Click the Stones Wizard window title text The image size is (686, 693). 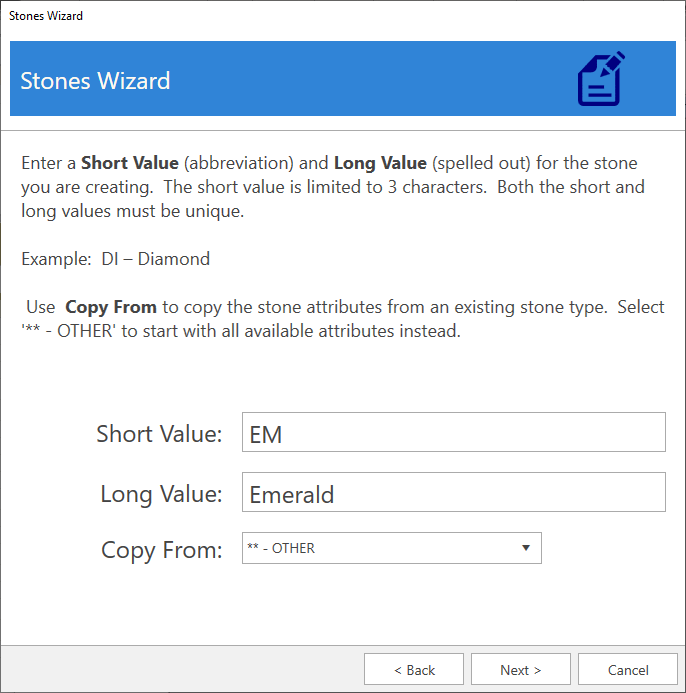point(46,16)
